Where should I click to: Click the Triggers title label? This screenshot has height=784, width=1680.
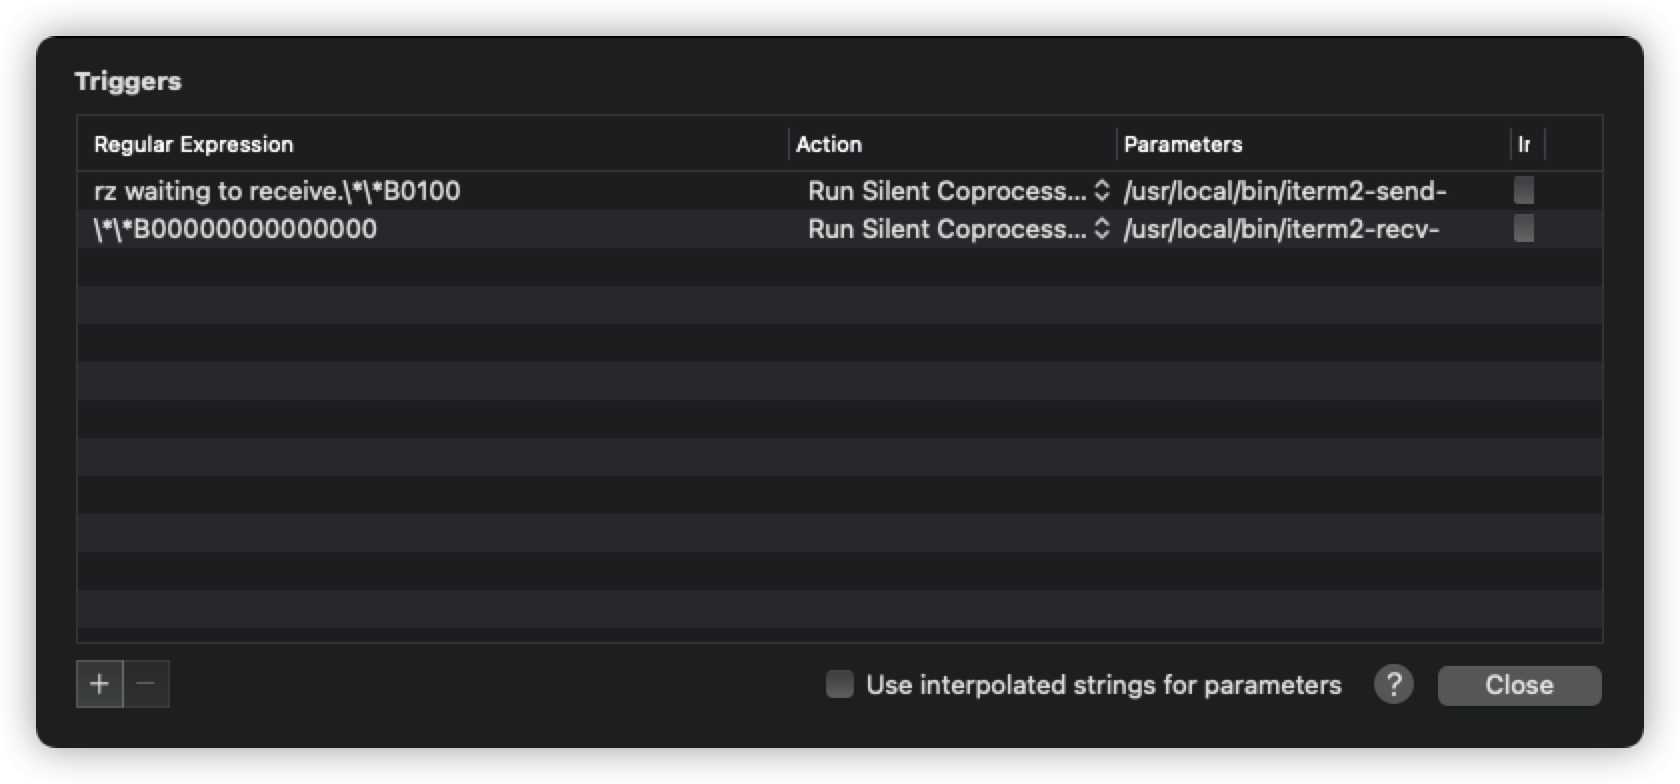pos(128,81)
